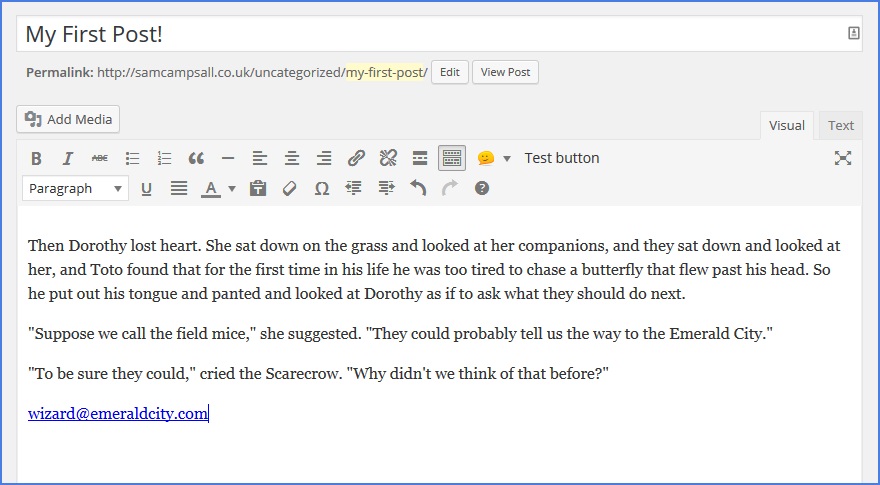Toggle the toolbar kitchen sink button
880x485 pixels.
pyautogui.click(x=452, y=158)
